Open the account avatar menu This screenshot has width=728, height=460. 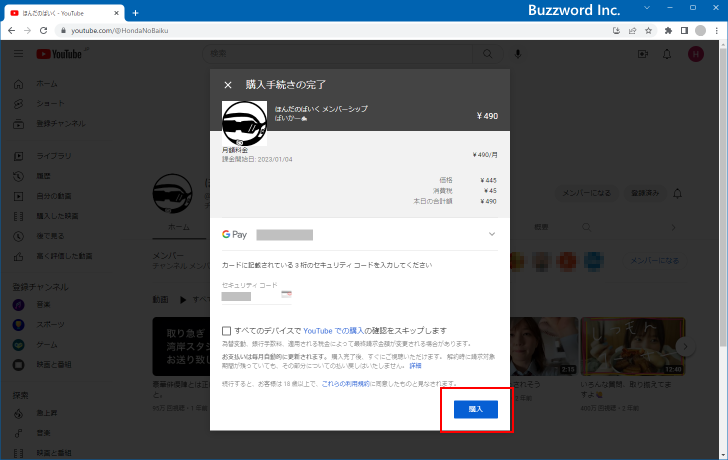(x=696, y=54)
